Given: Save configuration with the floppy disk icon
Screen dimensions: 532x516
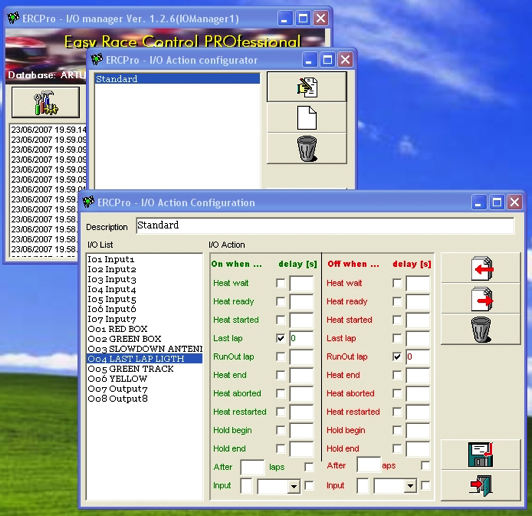Looking at the screenshot, I should (x=480, y=455).
